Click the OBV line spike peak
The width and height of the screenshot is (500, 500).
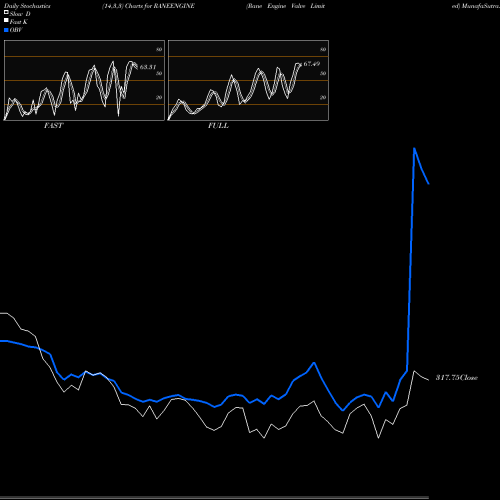pos(414,149)
